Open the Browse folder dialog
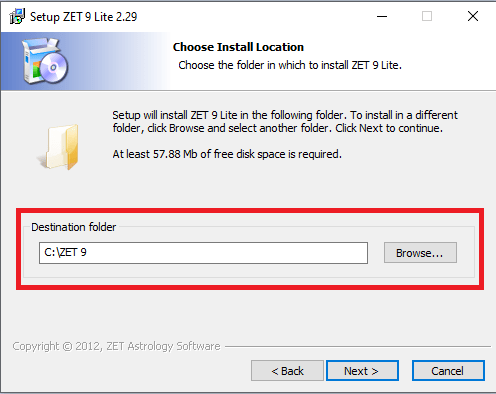Image resolution: width=496 pixels, height=394 pixels. pyautogui.click(x=420, y=253)
